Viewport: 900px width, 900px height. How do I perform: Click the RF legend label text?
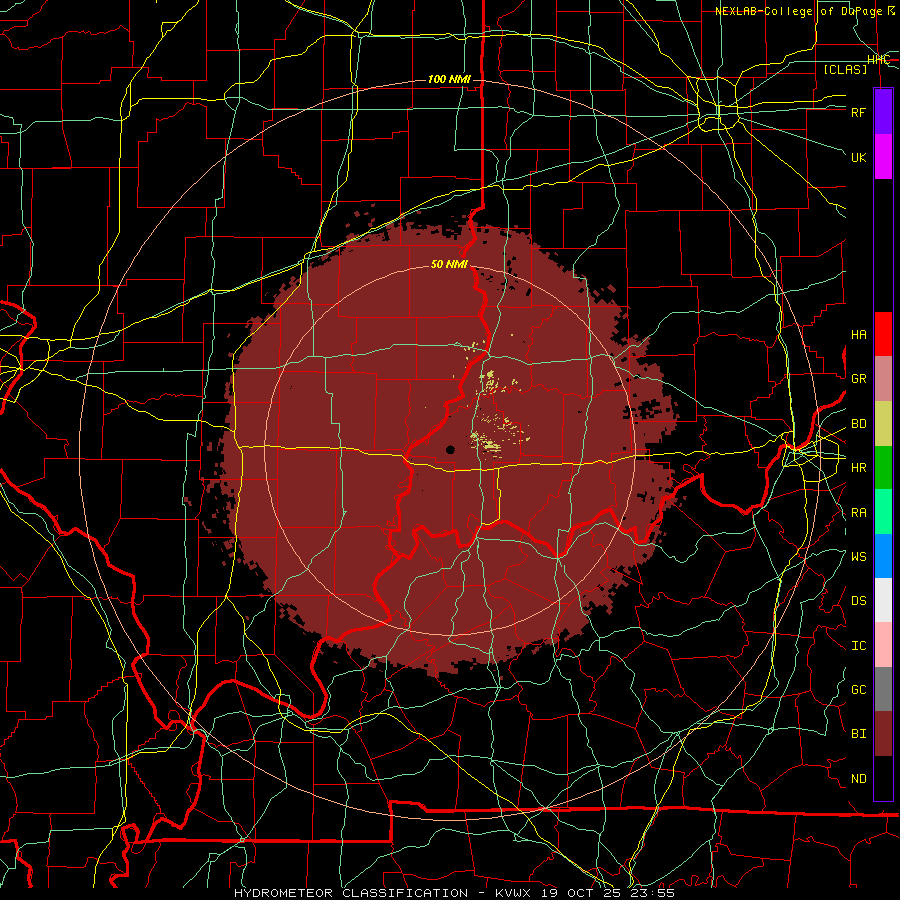pyautogui.click(x=858, y=112)
